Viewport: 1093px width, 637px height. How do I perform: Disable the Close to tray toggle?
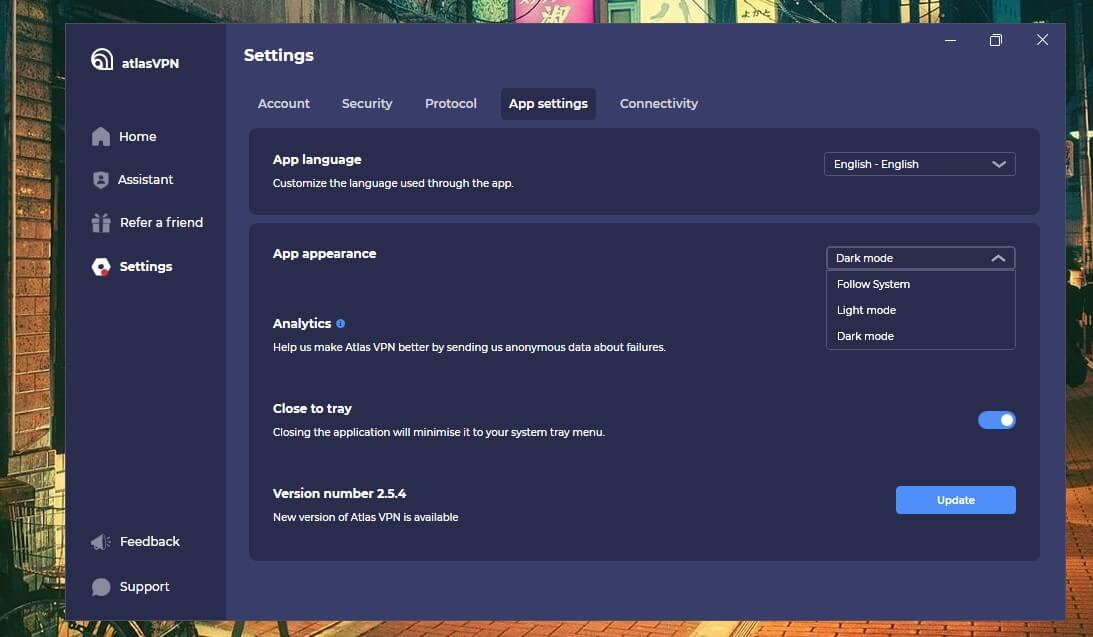tap(996, 420)
